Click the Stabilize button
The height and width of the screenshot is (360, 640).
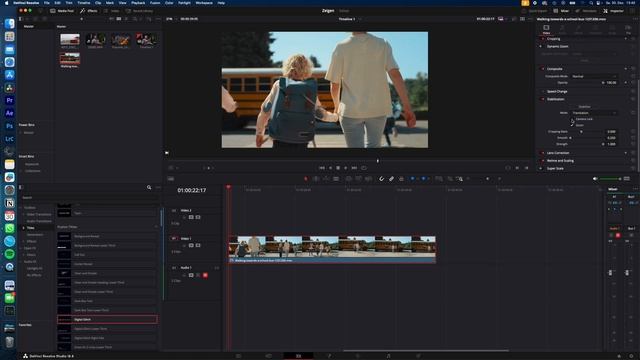click(x=584, y=107)
